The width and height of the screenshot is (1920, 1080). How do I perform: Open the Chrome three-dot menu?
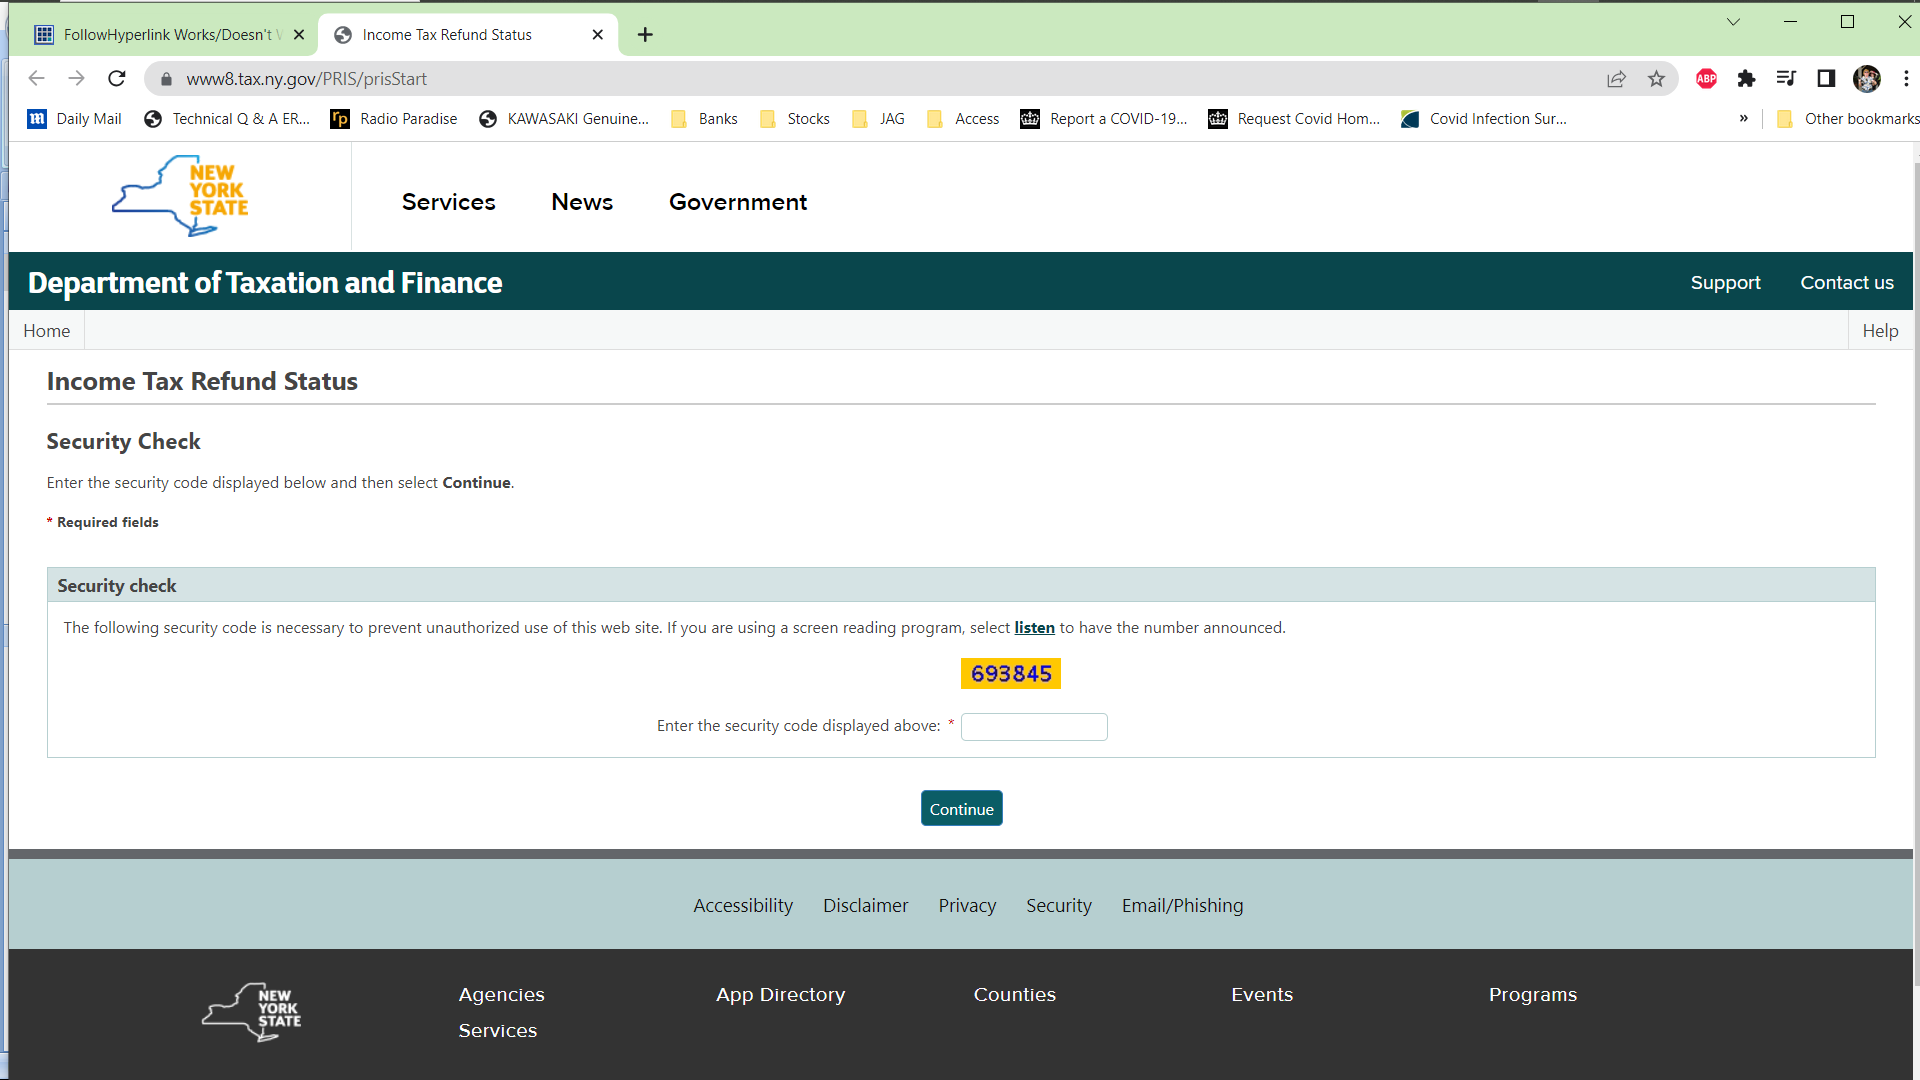click(x=1906, y=79)
